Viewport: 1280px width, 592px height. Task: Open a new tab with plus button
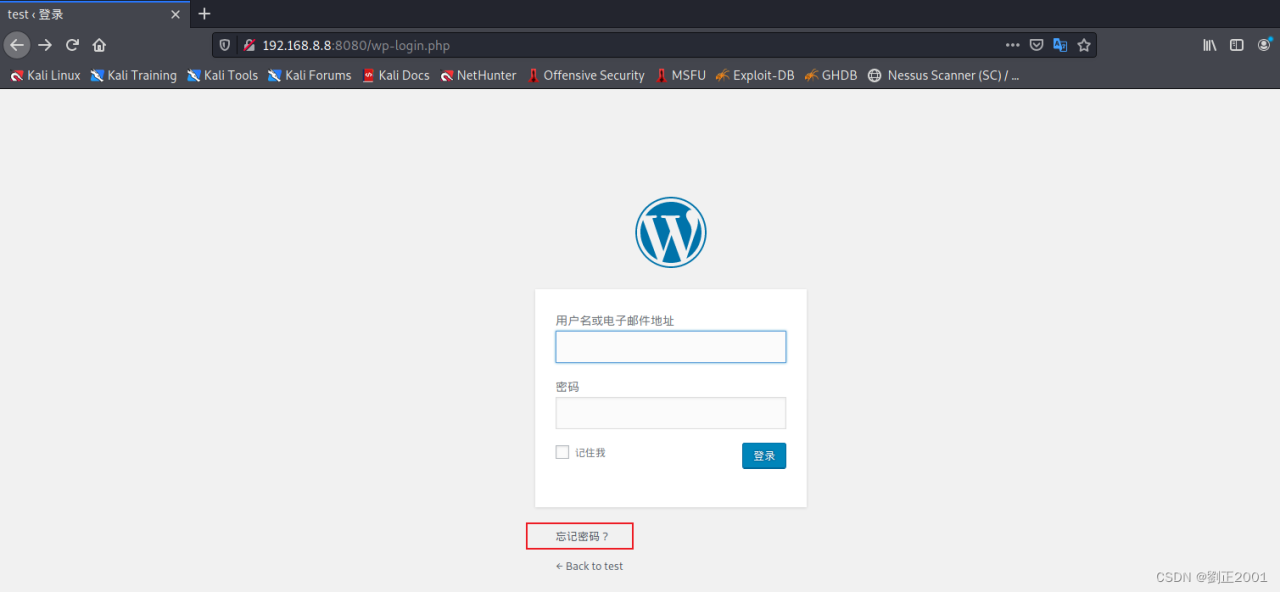pos(204,14)
